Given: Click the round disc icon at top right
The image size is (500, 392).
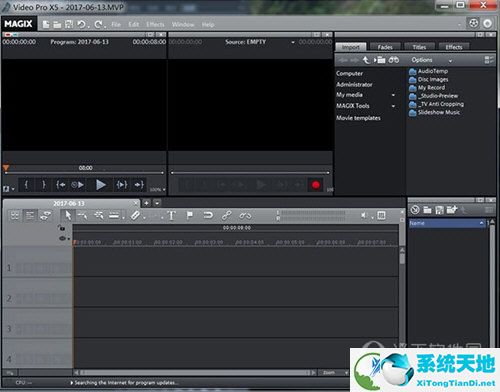Looking at the screenshot, I should click(x=487, y=24).
